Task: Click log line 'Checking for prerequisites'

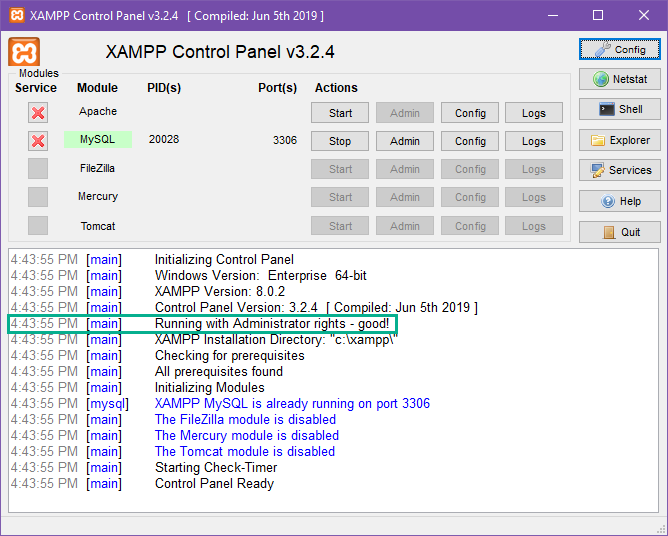Action: click(230, 356)
